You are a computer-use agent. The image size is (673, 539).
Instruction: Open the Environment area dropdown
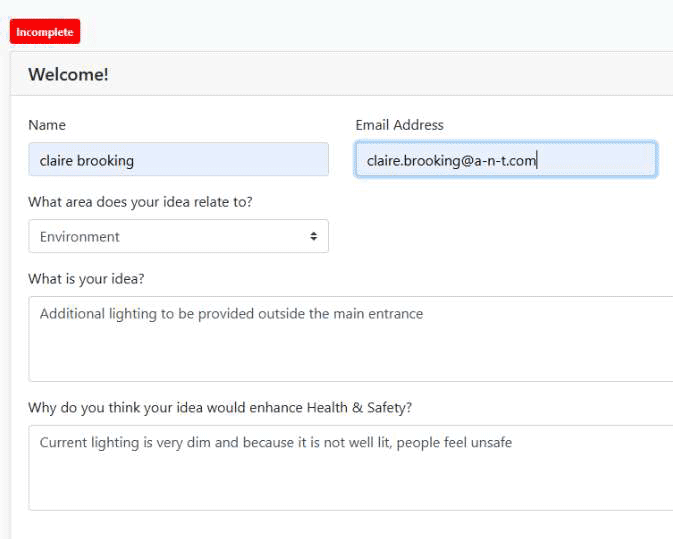(178, 237)
